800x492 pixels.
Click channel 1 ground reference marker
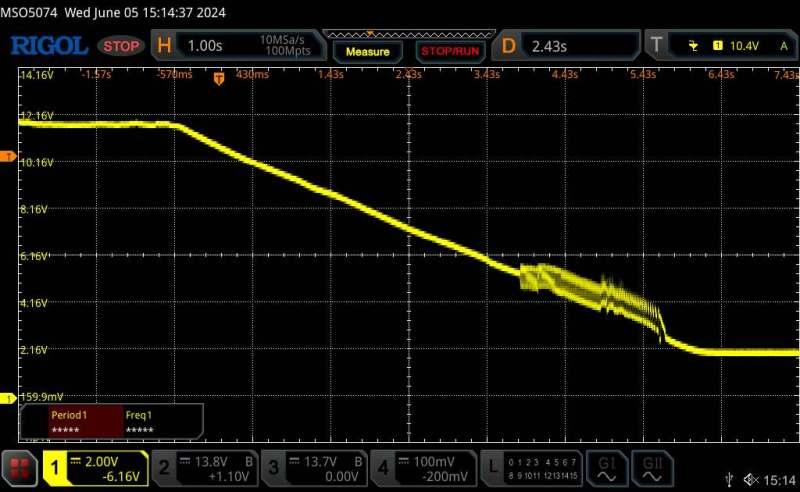9,398
